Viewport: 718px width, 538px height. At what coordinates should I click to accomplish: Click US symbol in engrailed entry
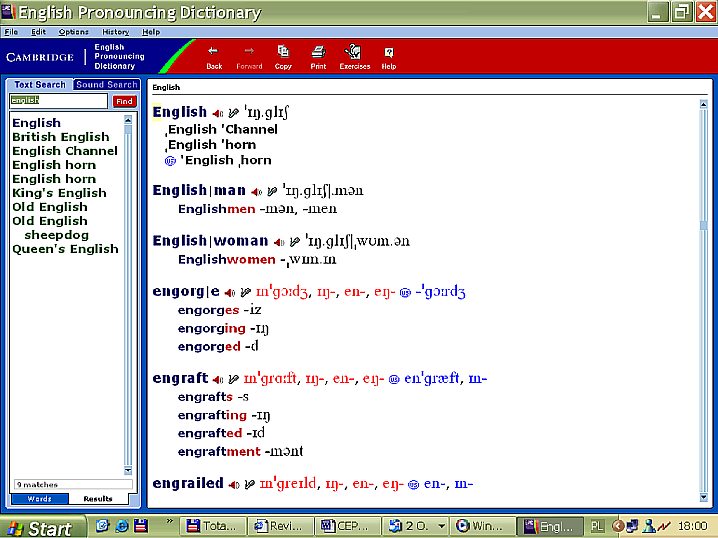coord(413,484)
